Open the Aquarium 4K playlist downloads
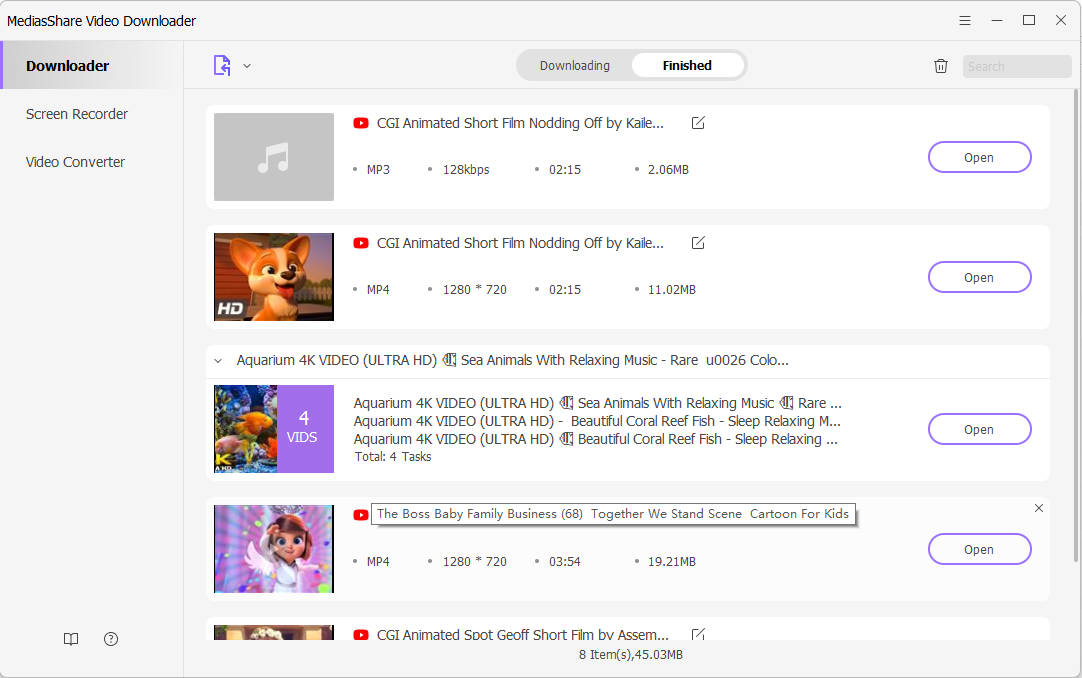Viewport: 1082px width, 678px height. tap(978, 429)
